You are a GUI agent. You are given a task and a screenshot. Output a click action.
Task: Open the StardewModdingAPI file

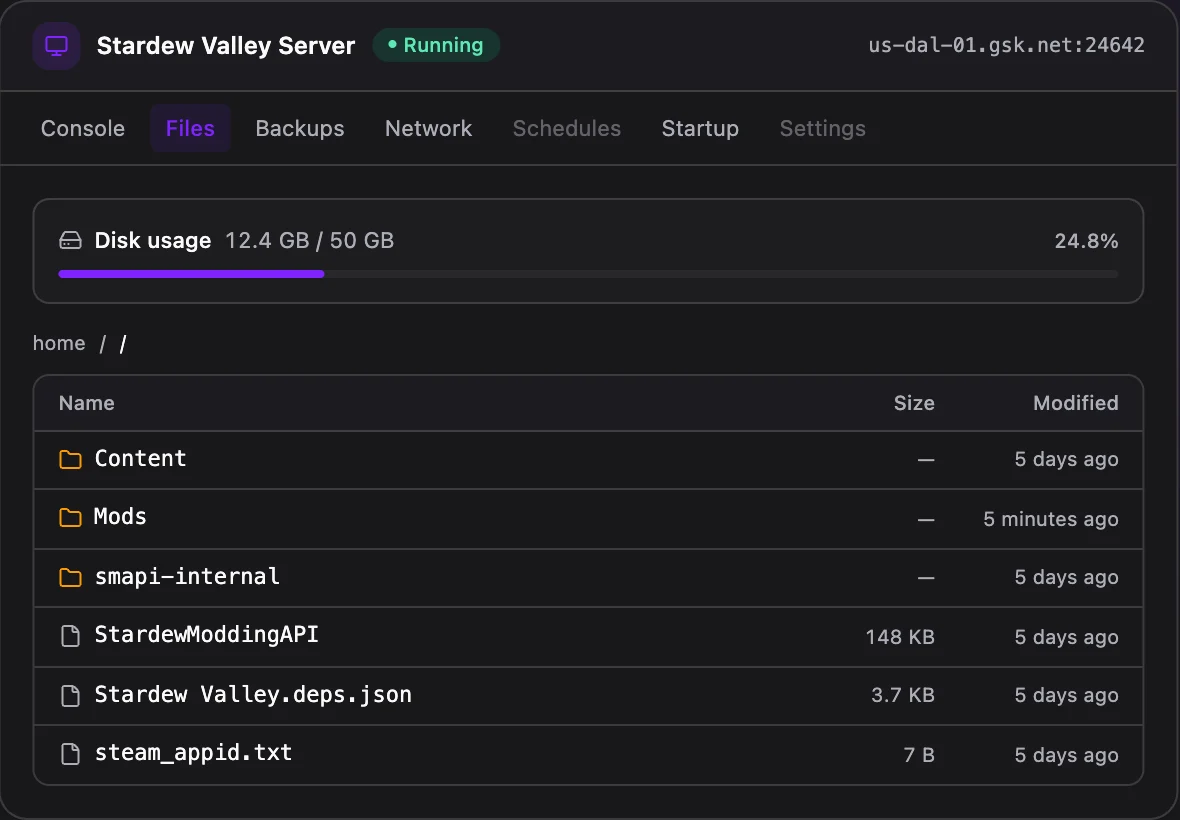pyautogui.click(x=588, y=636)
